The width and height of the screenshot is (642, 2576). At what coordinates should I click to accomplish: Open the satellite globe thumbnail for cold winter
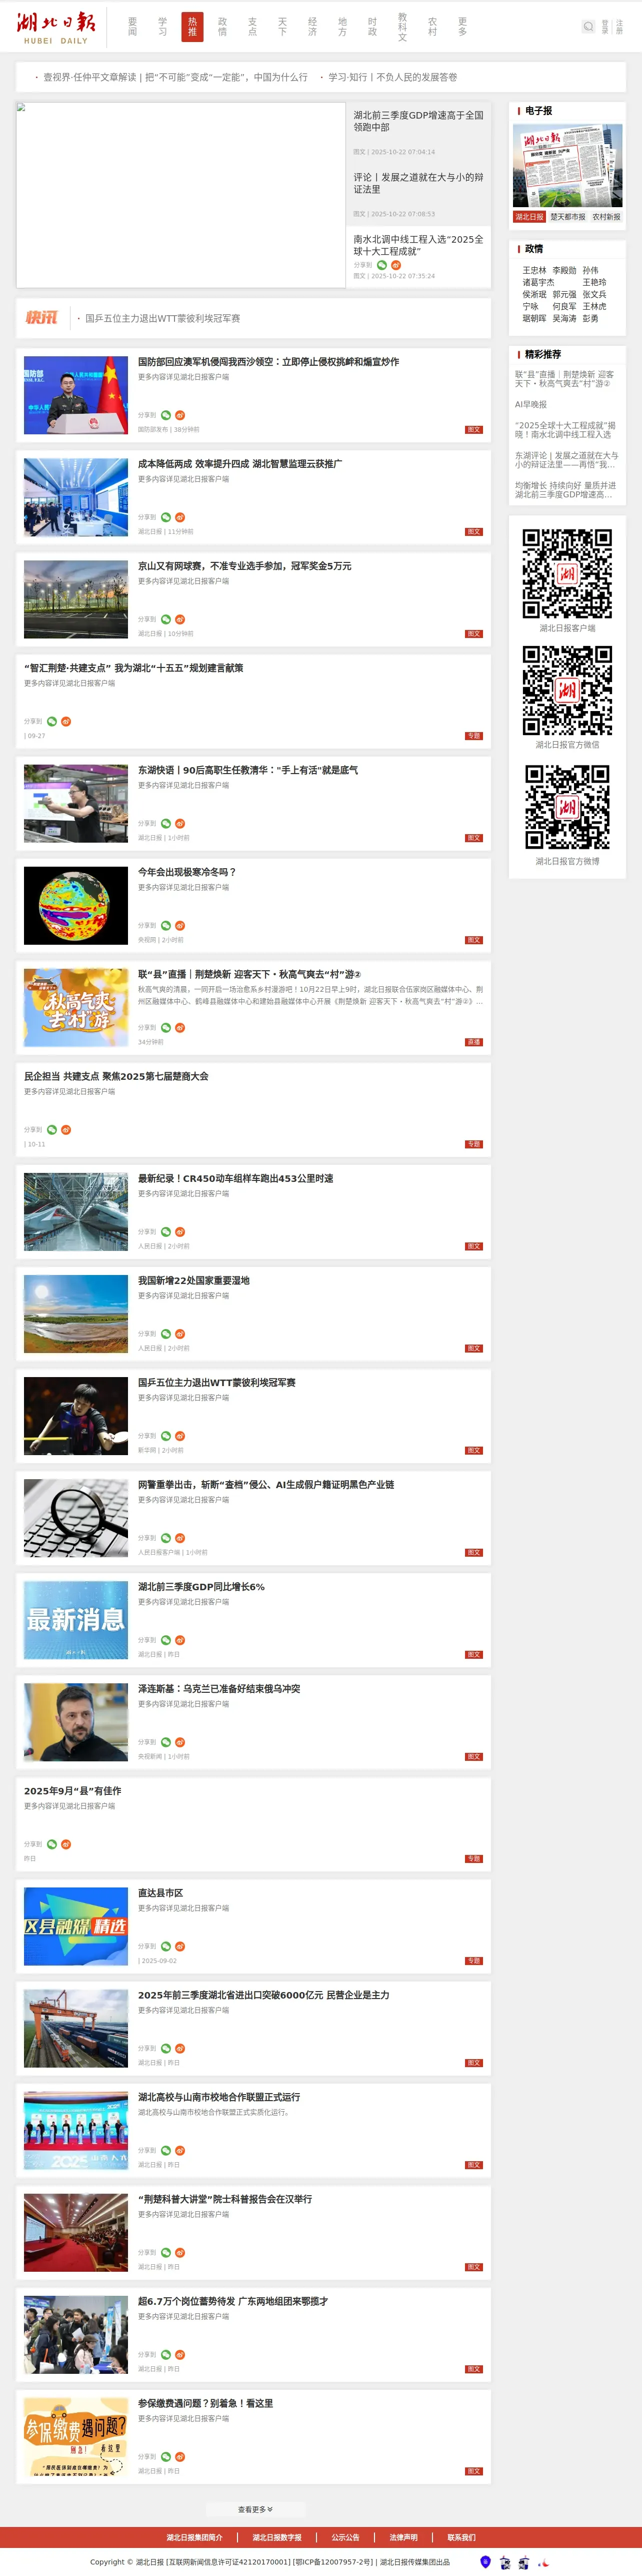click(76, 905)
